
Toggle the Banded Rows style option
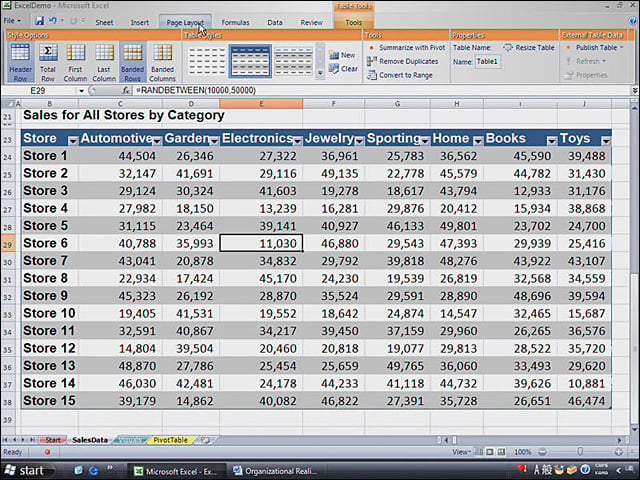pyautogui.click(x=133, y=62)
